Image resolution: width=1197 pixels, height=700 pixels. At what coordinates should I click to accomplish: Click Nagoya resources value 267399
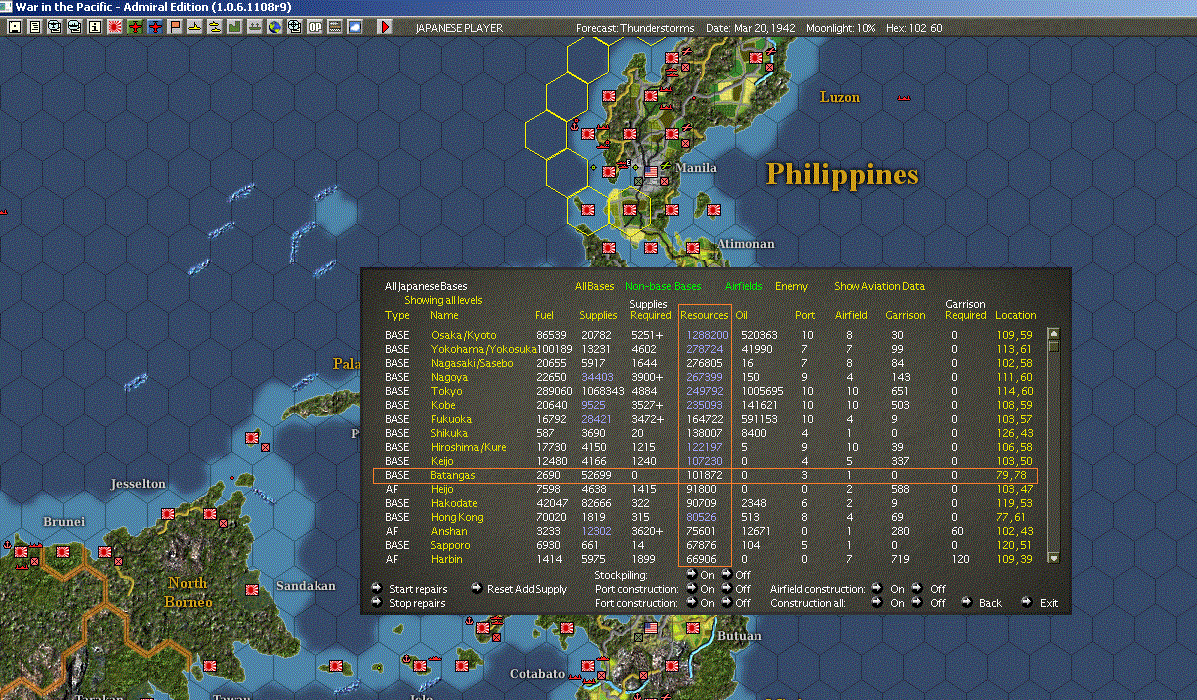[x=704, y=377]
